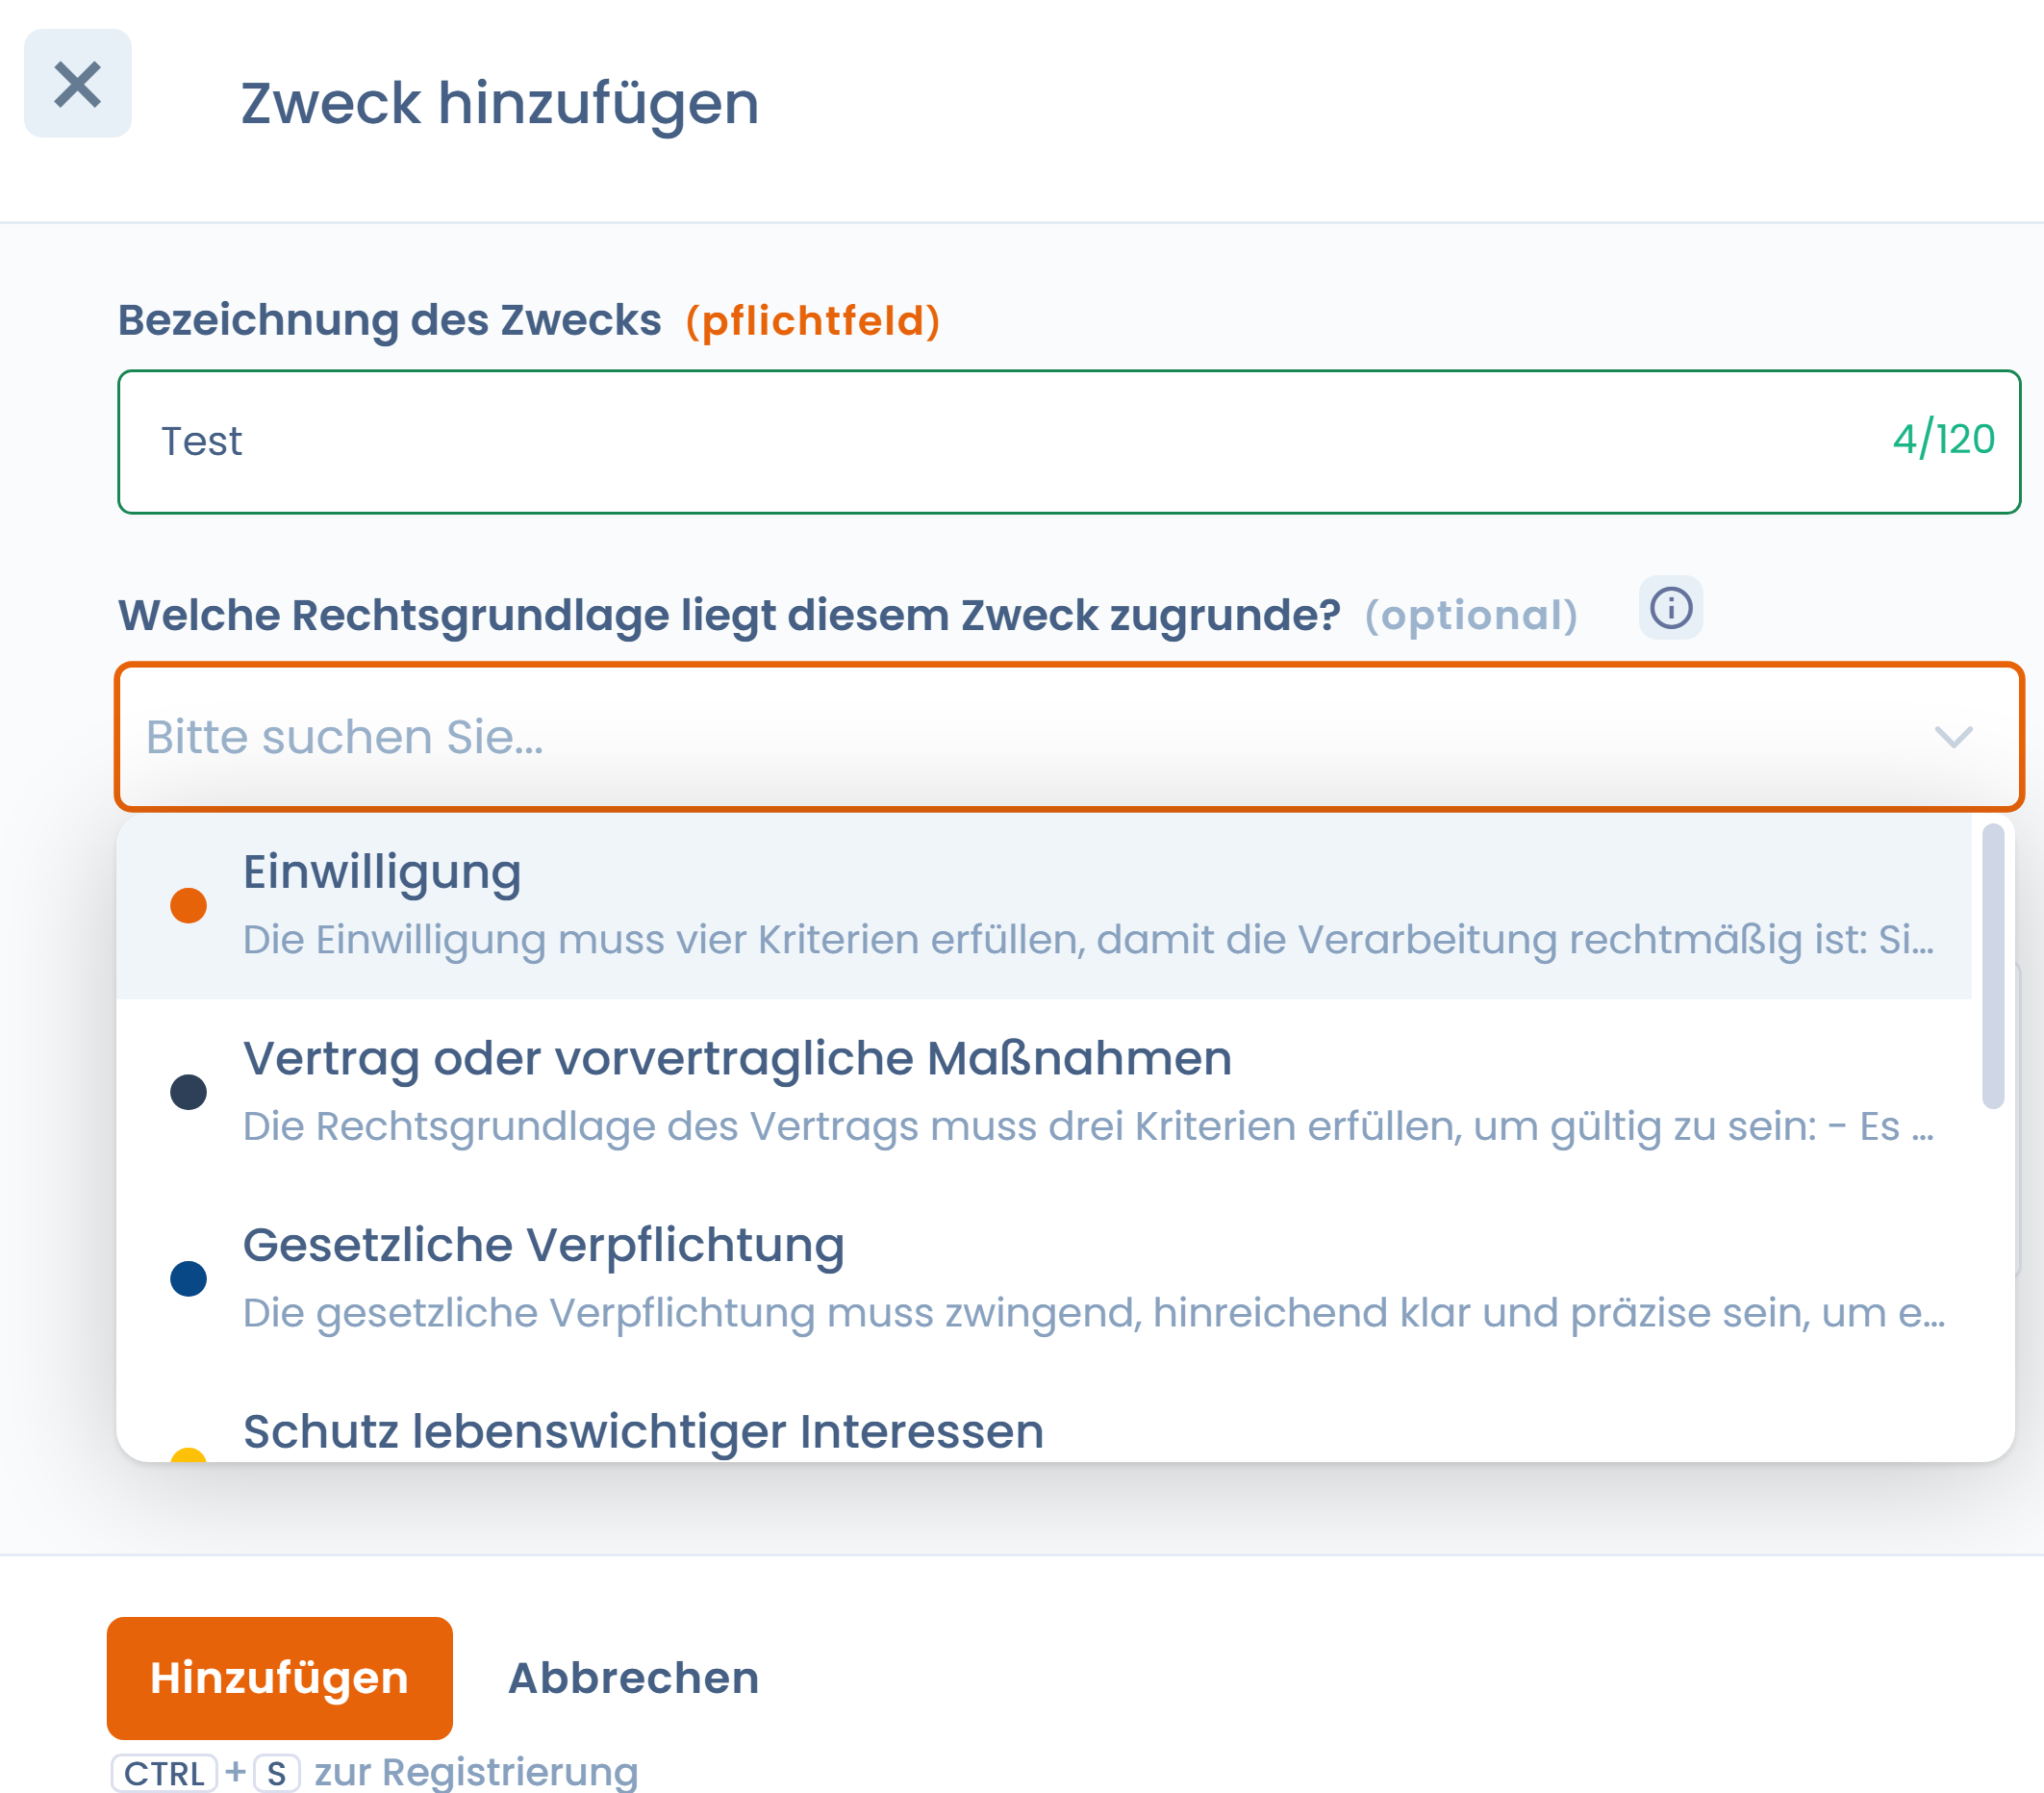Click the dark dot beside Vertrag oder vorvertragliche Maßnahmen
2044x1793 pixels.
(188, 1091)
